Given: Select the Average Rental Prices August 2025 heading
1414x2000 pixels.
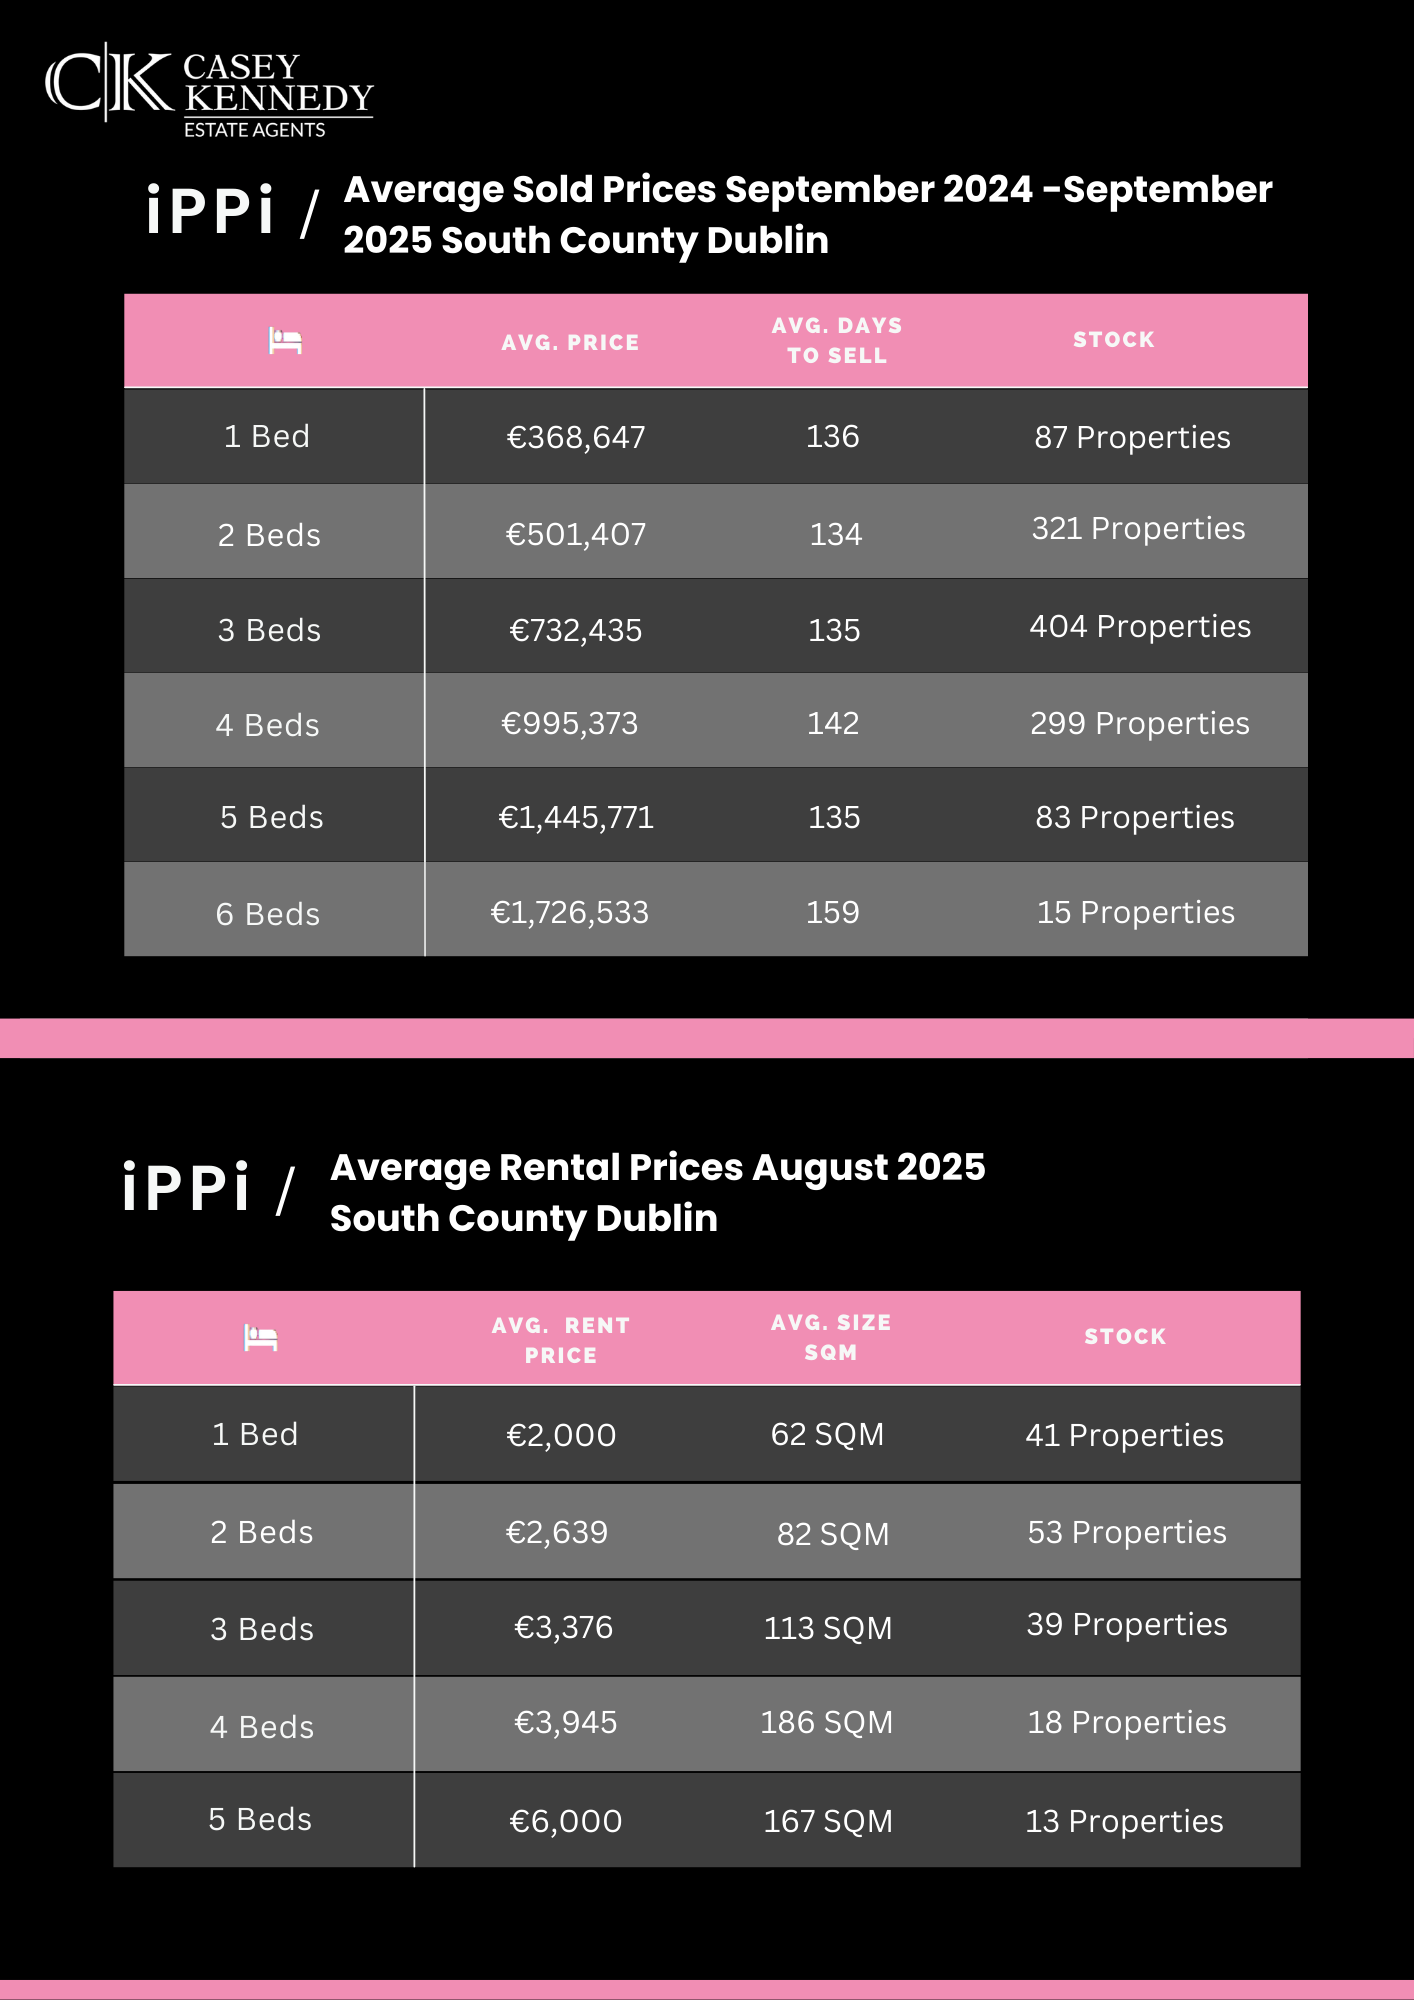Looking at the screenshot, I should coord(657,1192).
